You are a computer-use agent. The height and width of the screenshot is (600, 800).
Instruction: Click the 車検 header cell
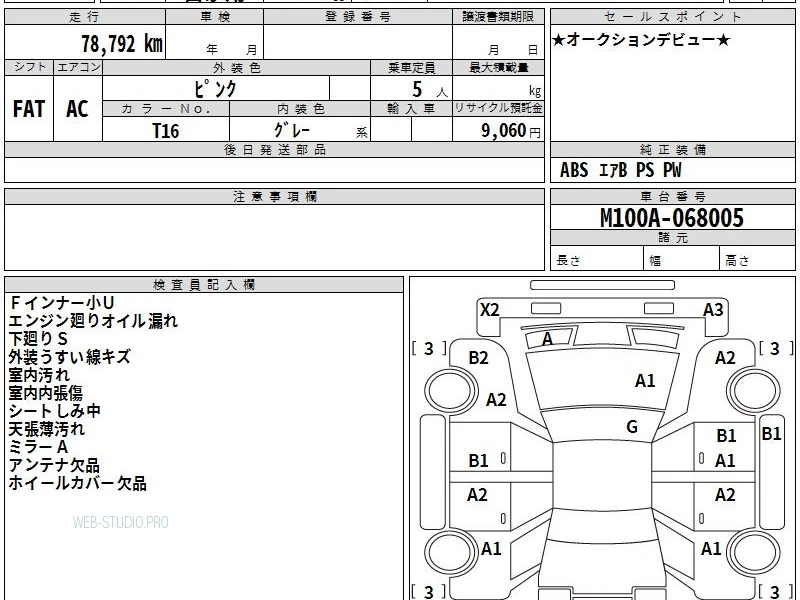coord(215,17)
